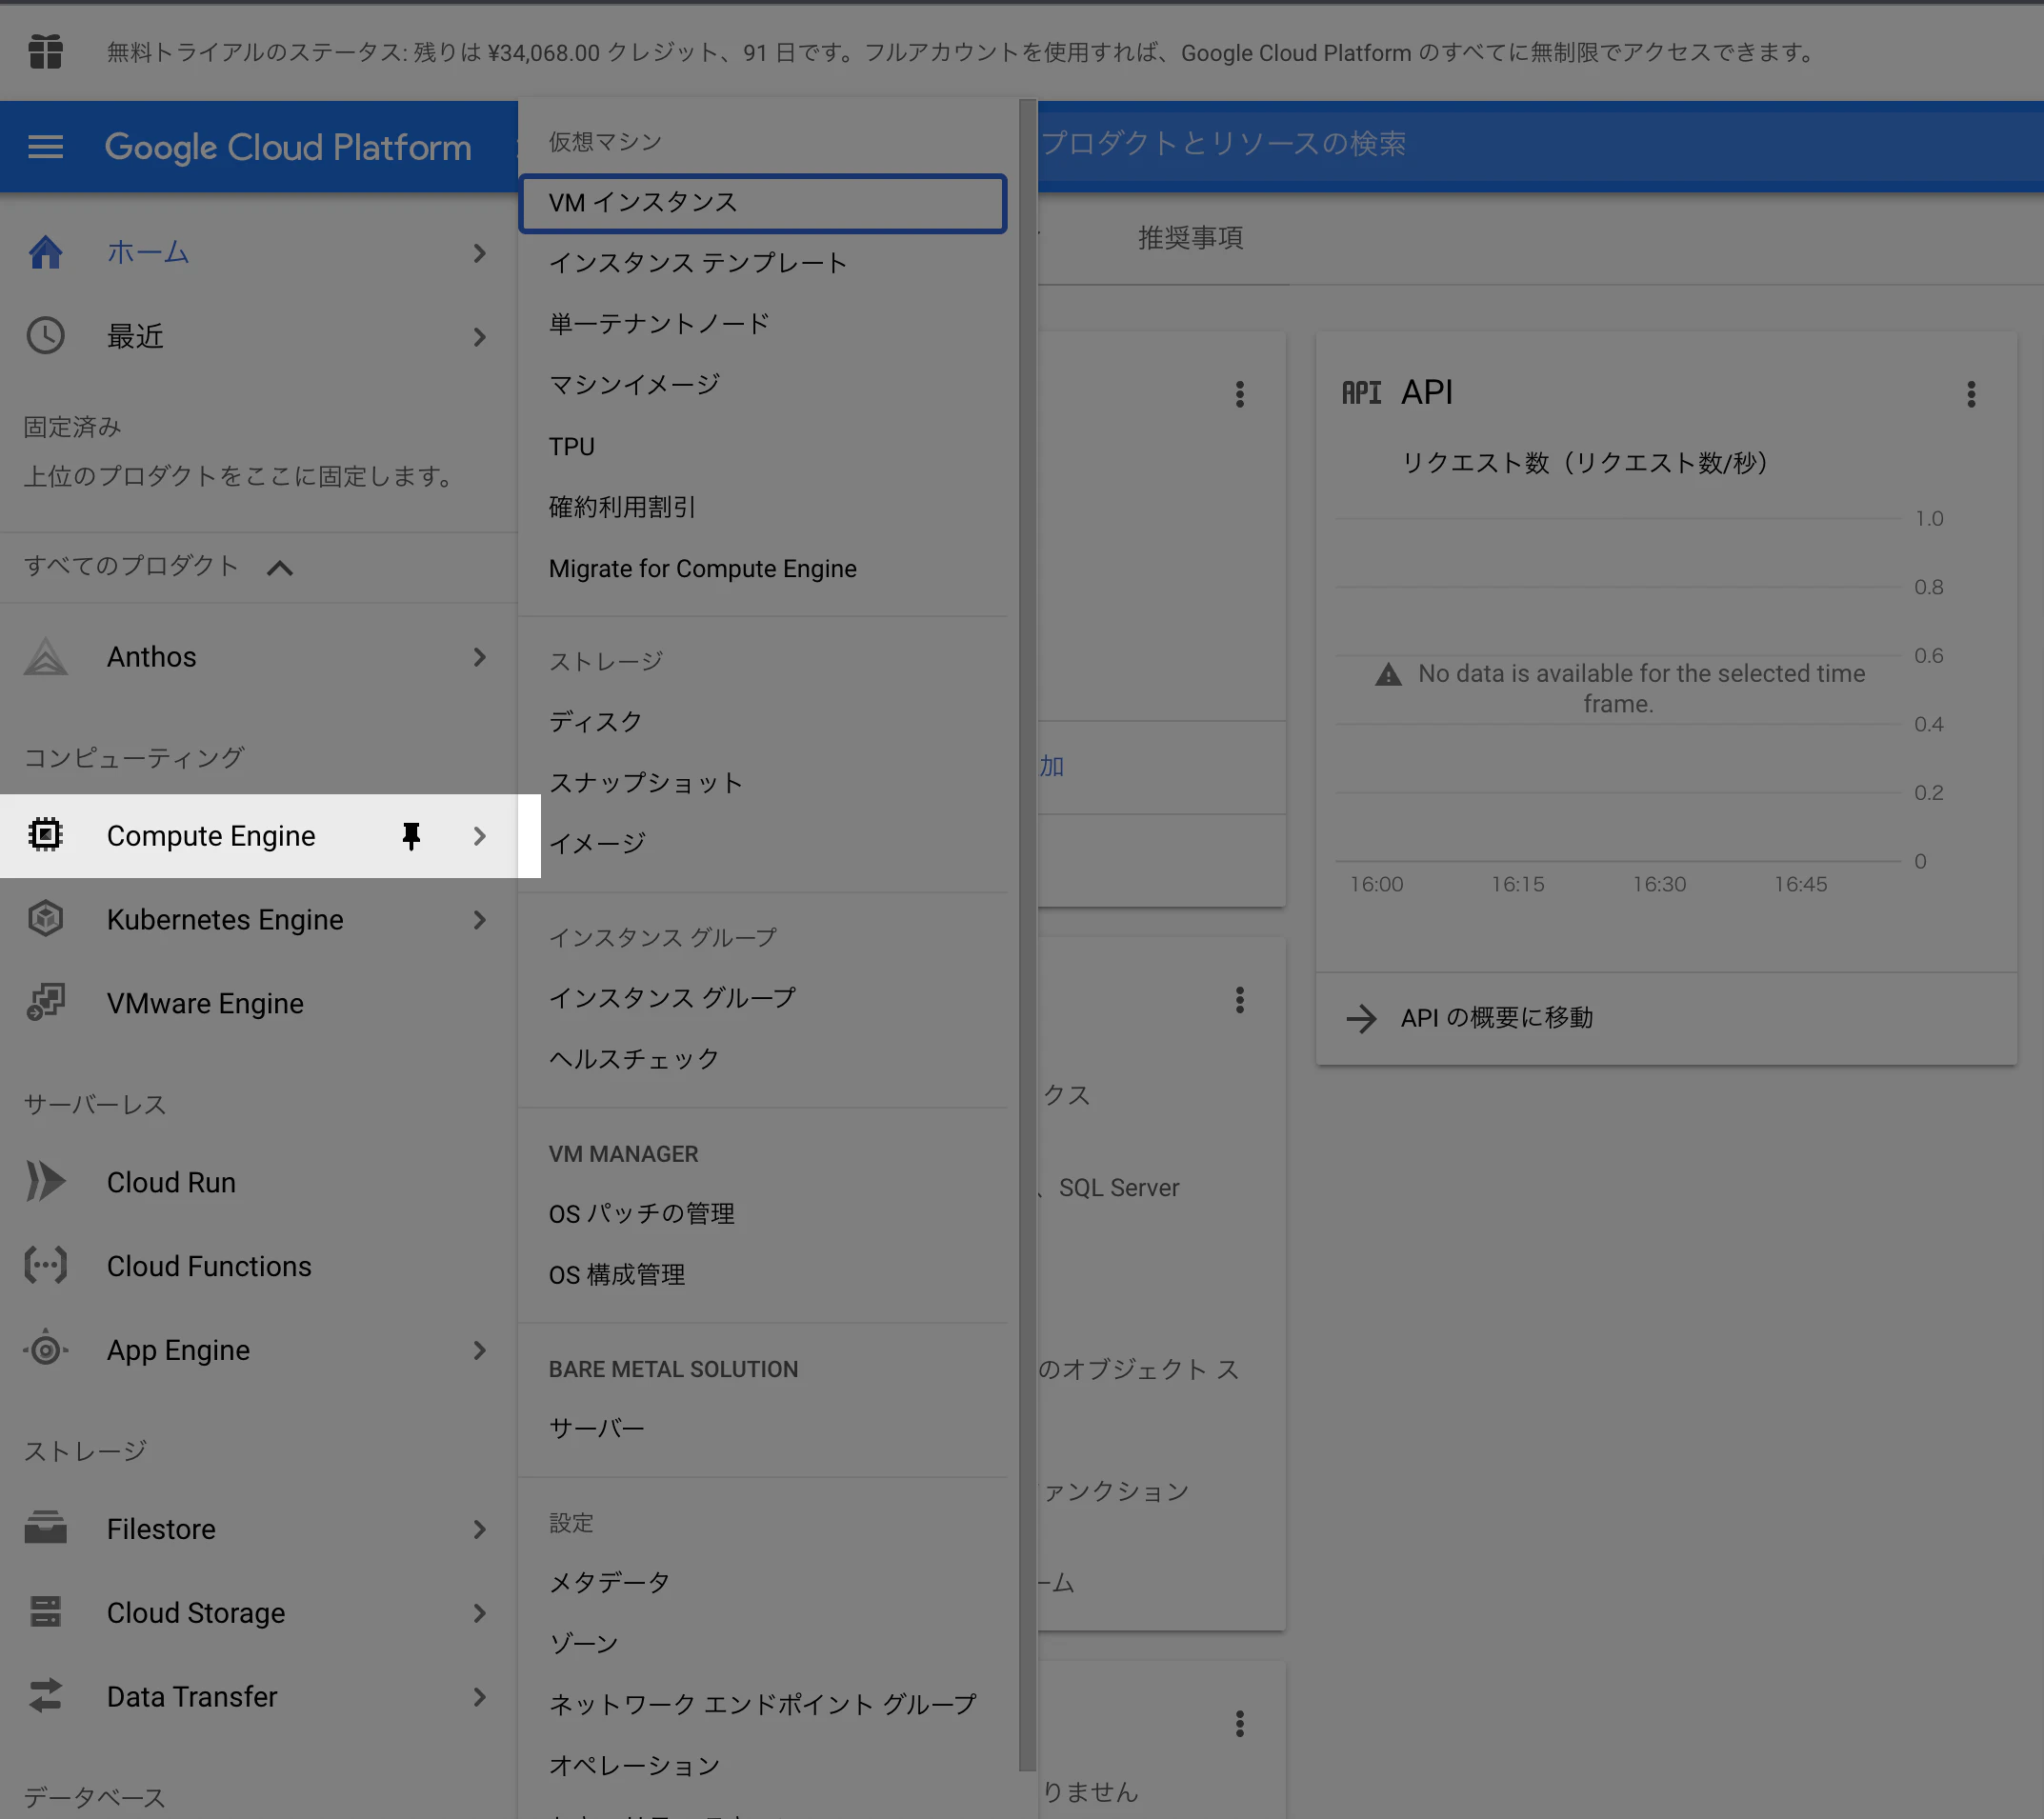This screenshot has width=2044, height=1819.
Task: Expand the Data Transfer submenu chevron
Action: pos(480,1697)
